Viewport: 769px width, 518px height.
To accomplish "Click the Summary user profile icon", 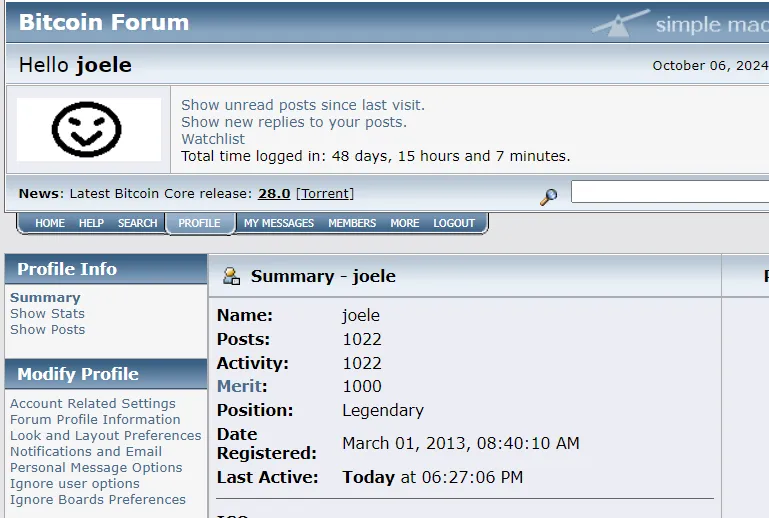I will coord(231,276).
